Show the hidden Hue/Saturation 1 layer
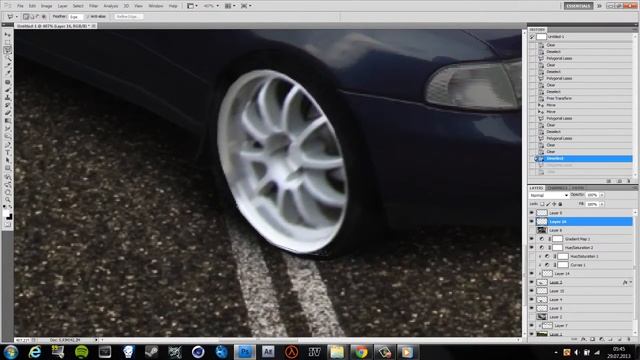This screenshot has height=360, width=640. (x=531, y=256)
